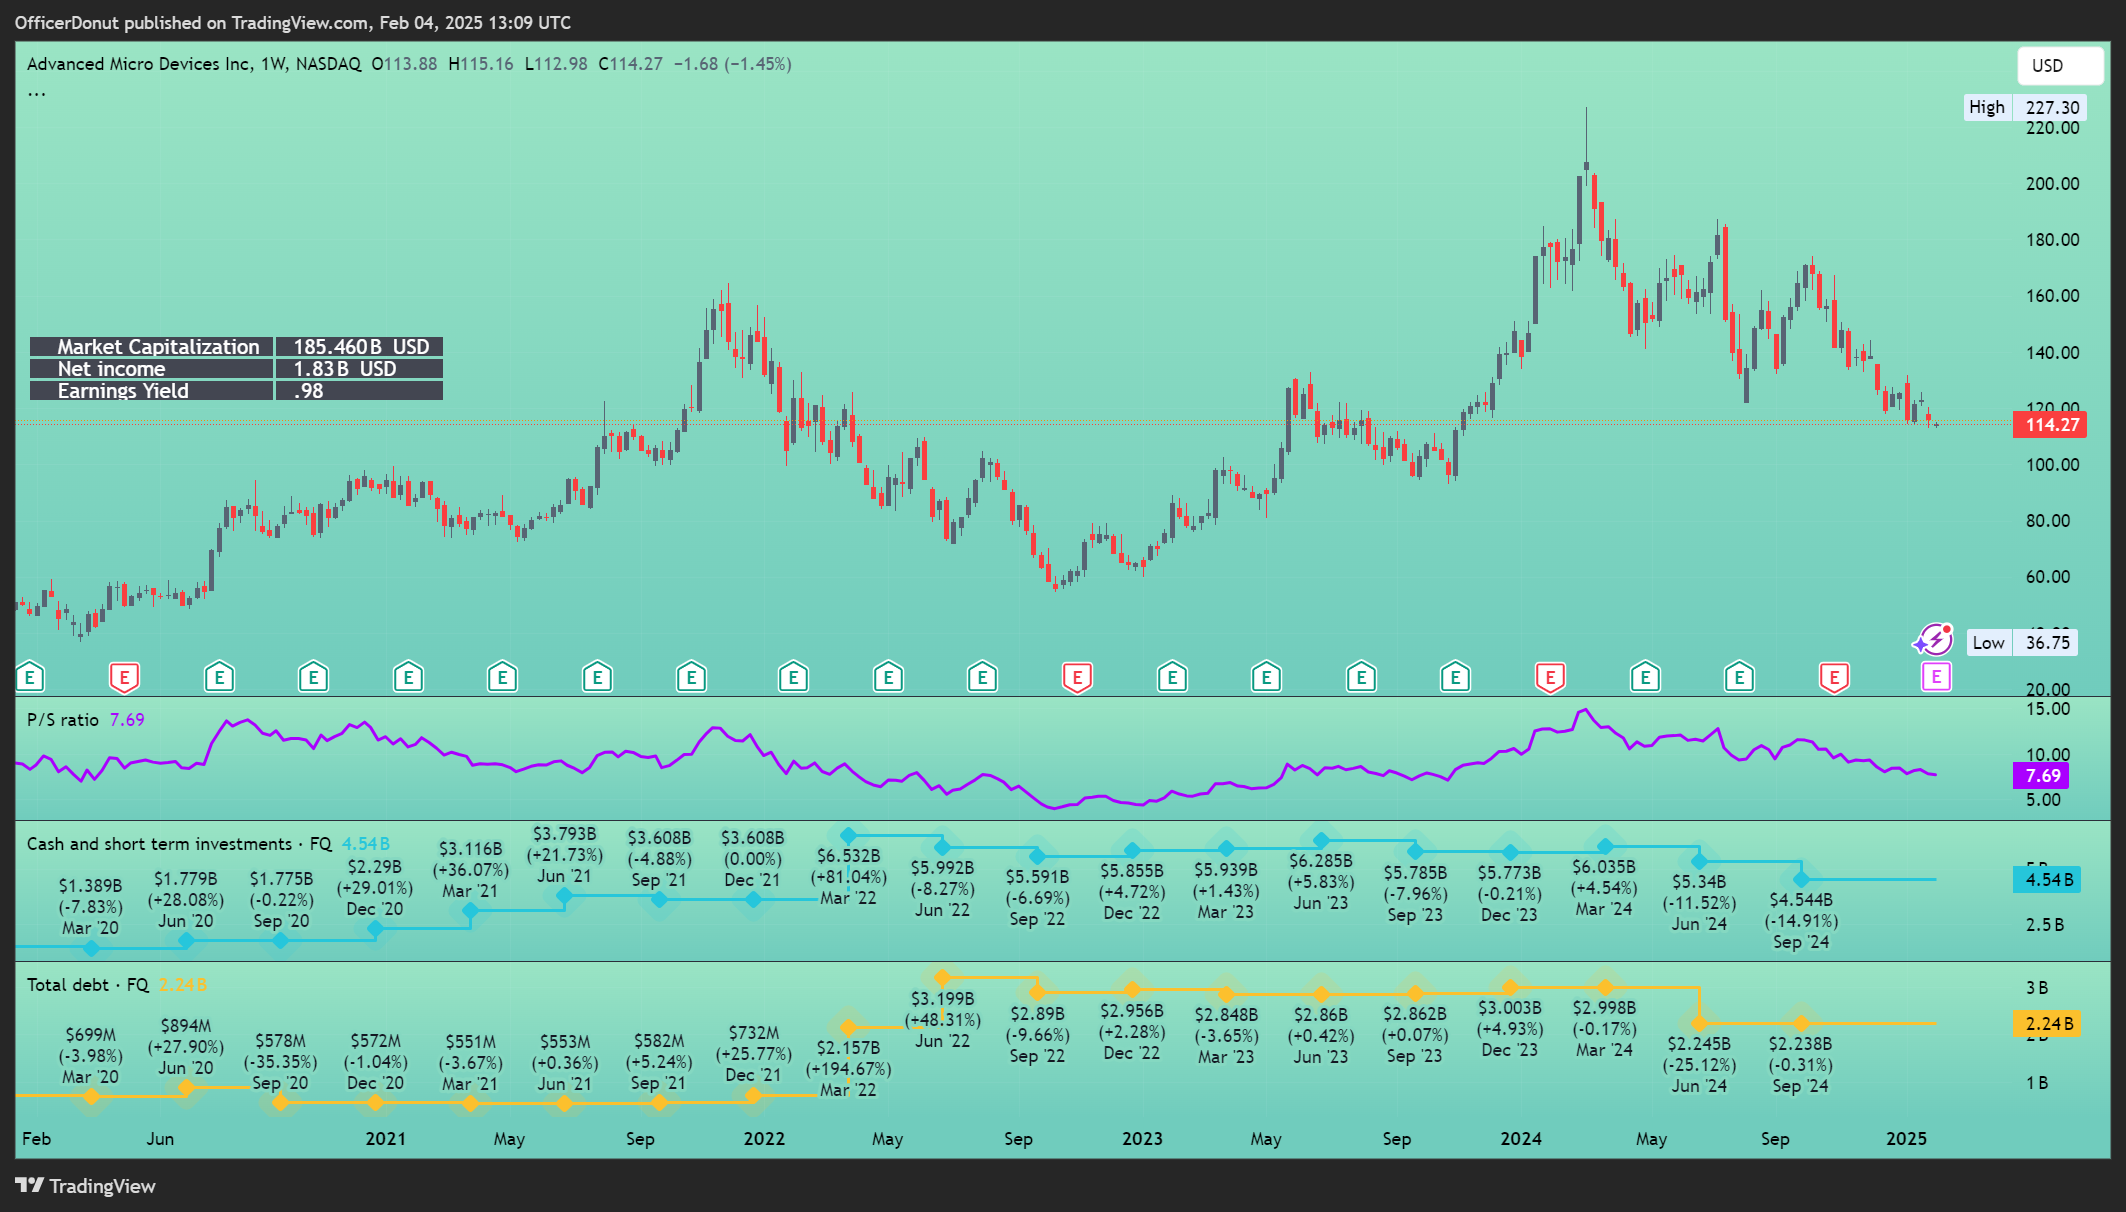Click the $699M Mar '20 debt data label
This screenshot has width=2126, height=1212.
pos(91,1056)
